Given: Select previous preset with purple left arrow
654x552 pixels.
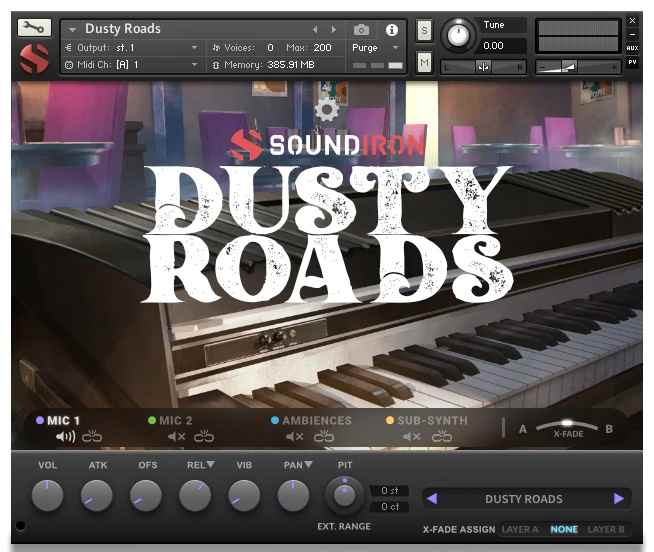Looking at the screenshot, I should pos(432,499).
